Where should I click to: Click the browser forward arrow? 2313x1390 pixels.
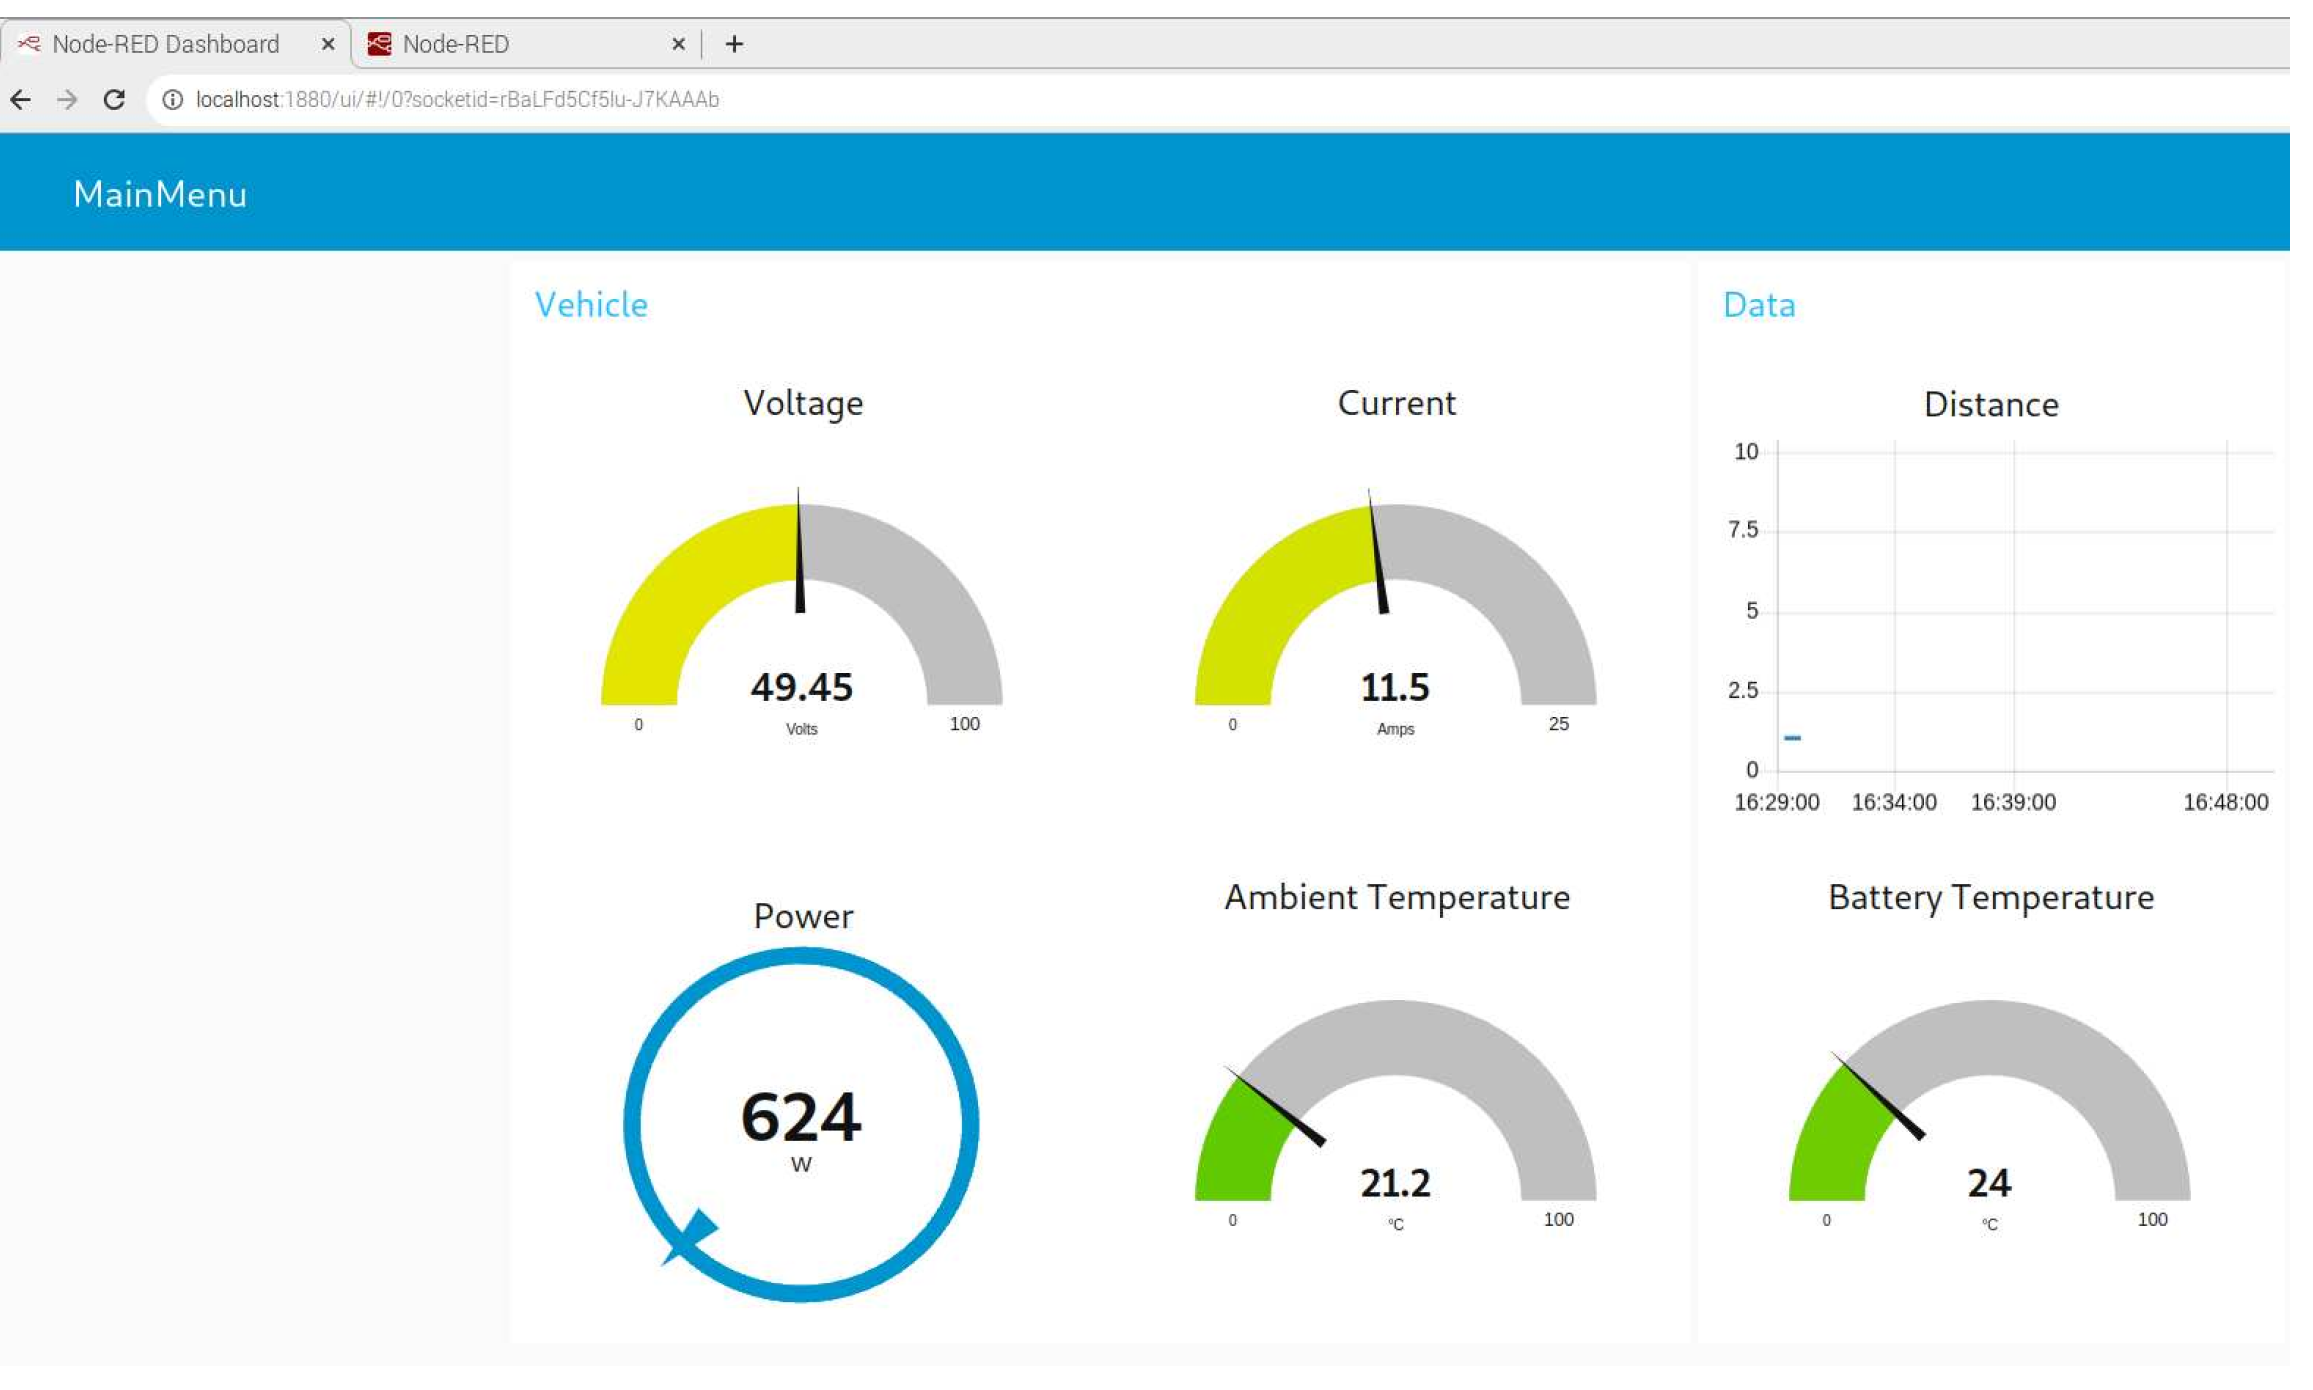point(67,100)
